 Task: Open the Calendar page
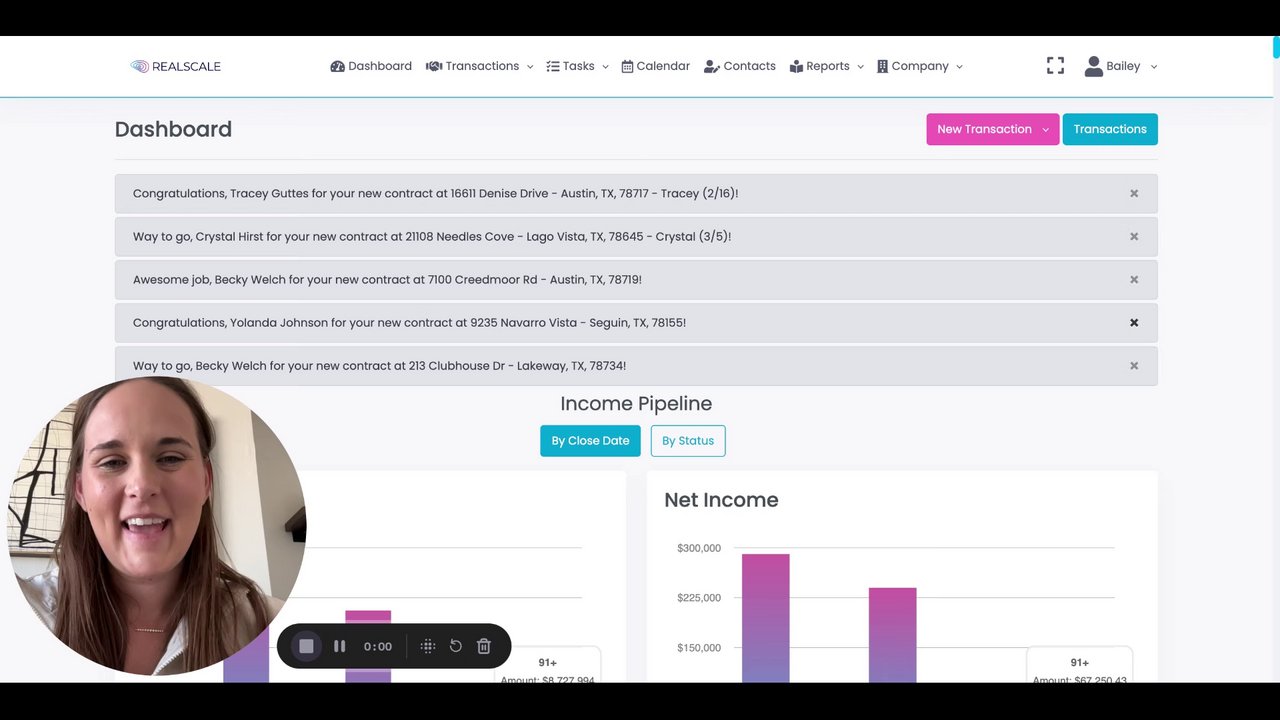click(x=656, y=66)
